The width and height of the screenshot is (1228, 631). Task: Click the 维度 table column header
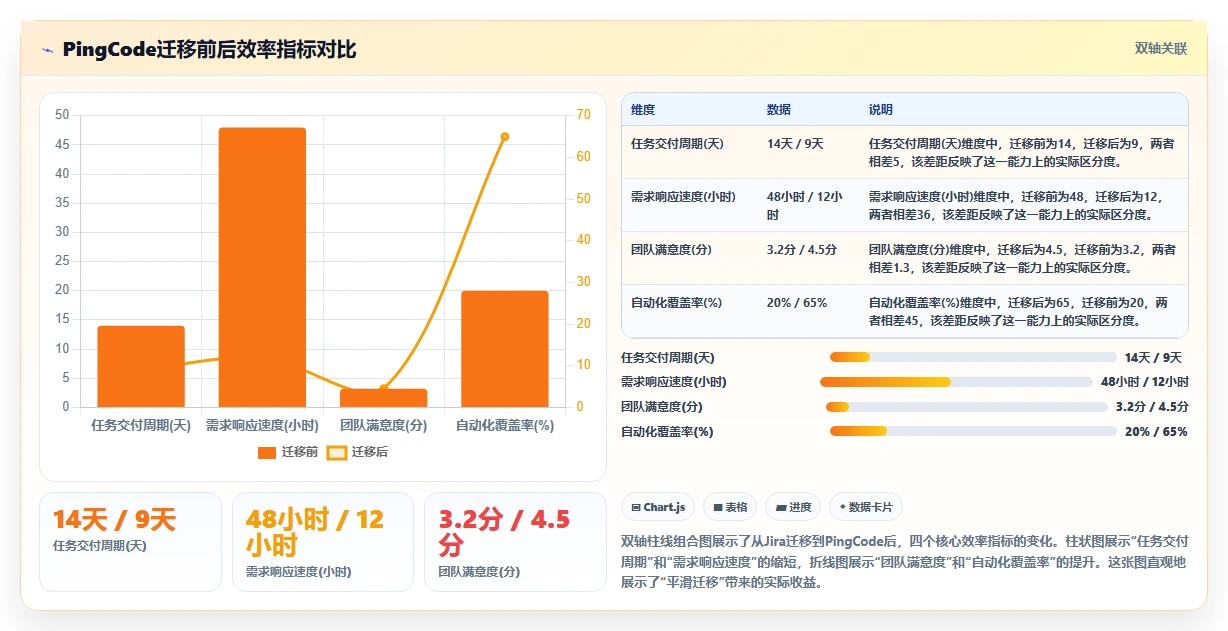643,110
